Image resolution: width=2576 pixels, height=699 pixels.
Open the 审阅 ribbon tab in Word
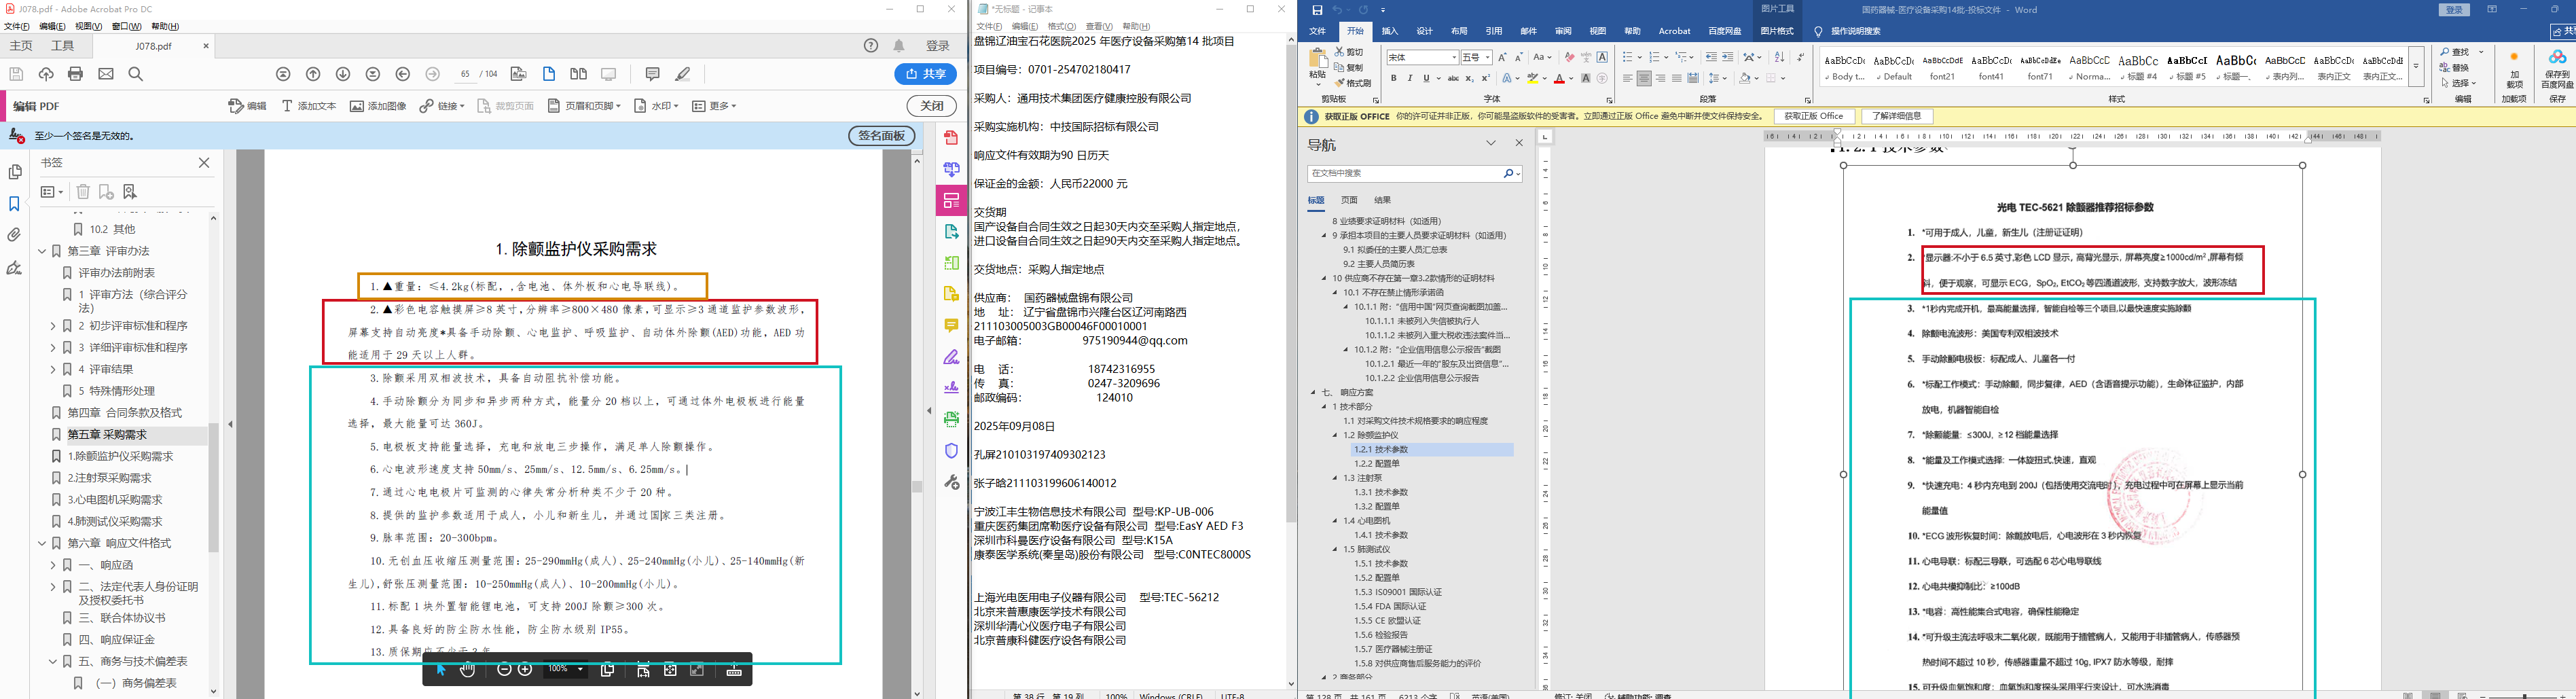1563,31
